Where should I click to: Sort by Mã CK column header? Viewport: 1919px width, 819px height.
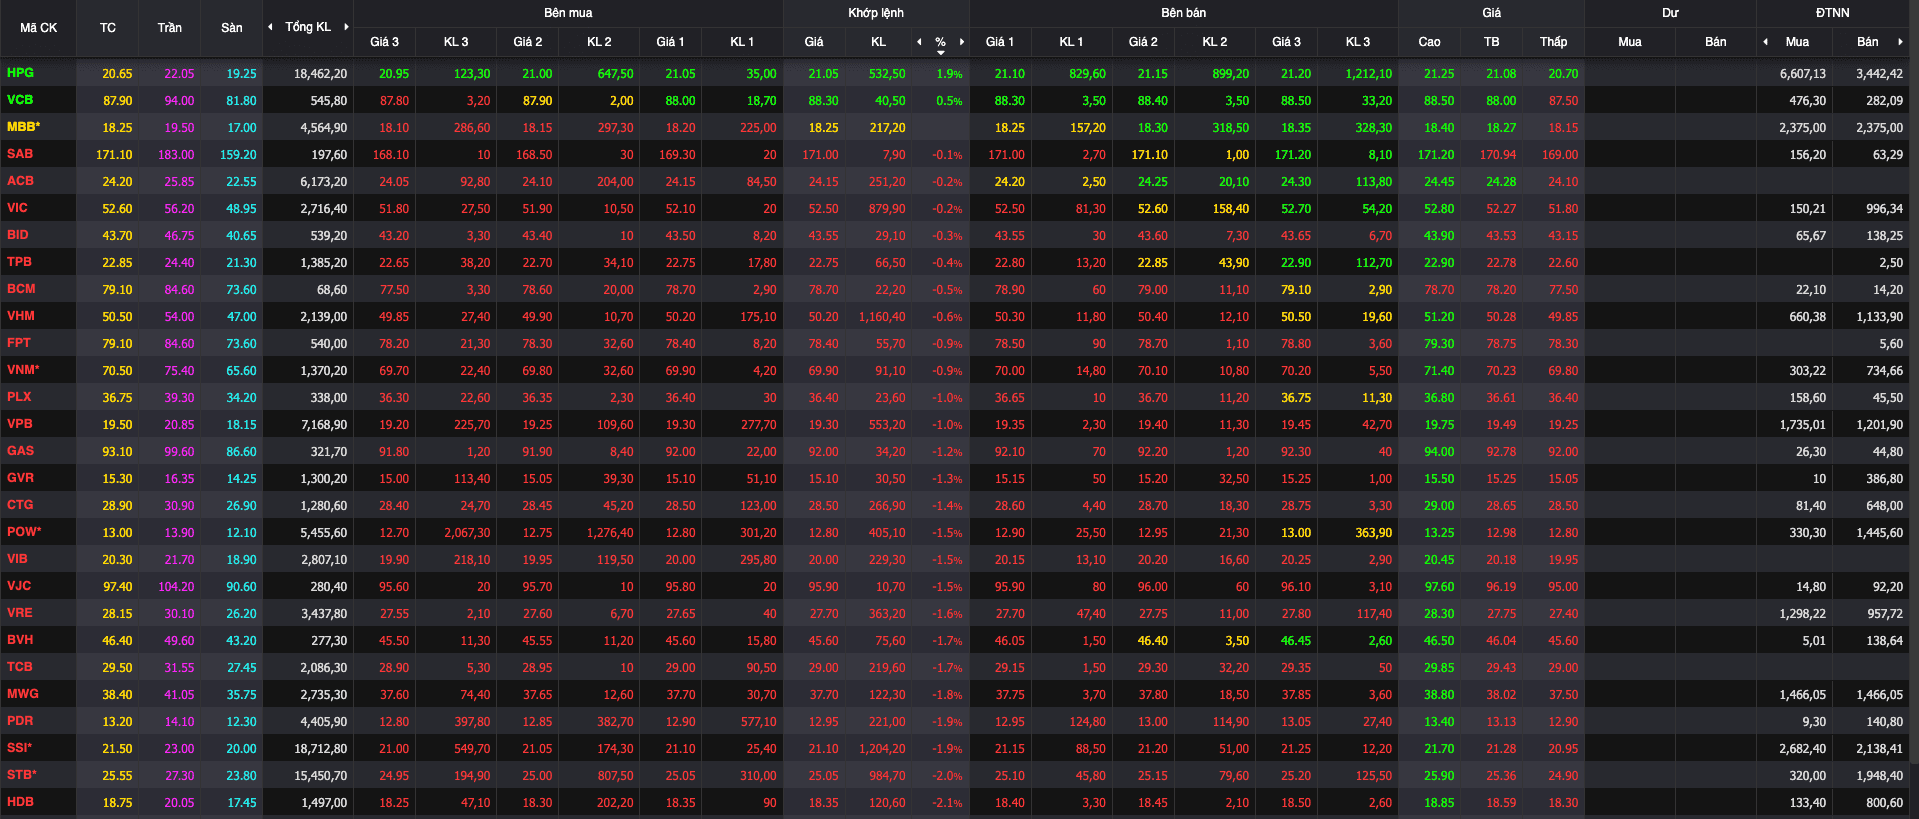click(39, 28)
